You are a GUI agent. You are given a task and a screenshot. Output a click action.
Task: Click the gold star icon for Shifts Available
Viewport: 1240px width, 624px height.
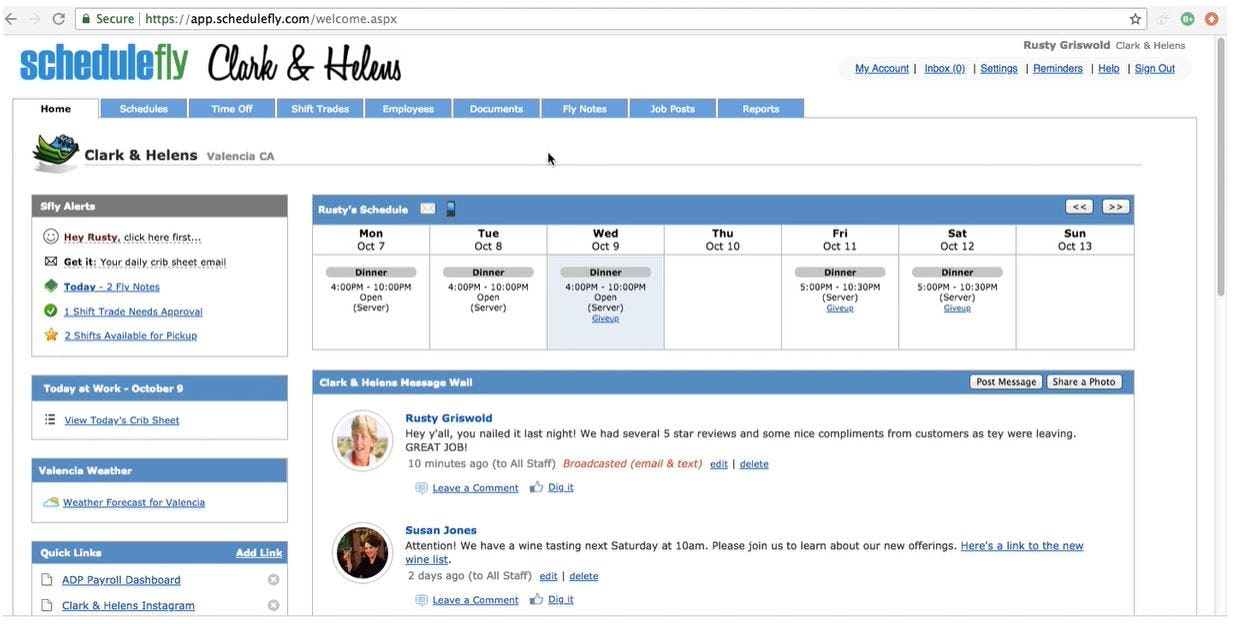click(x=51, y=335)
